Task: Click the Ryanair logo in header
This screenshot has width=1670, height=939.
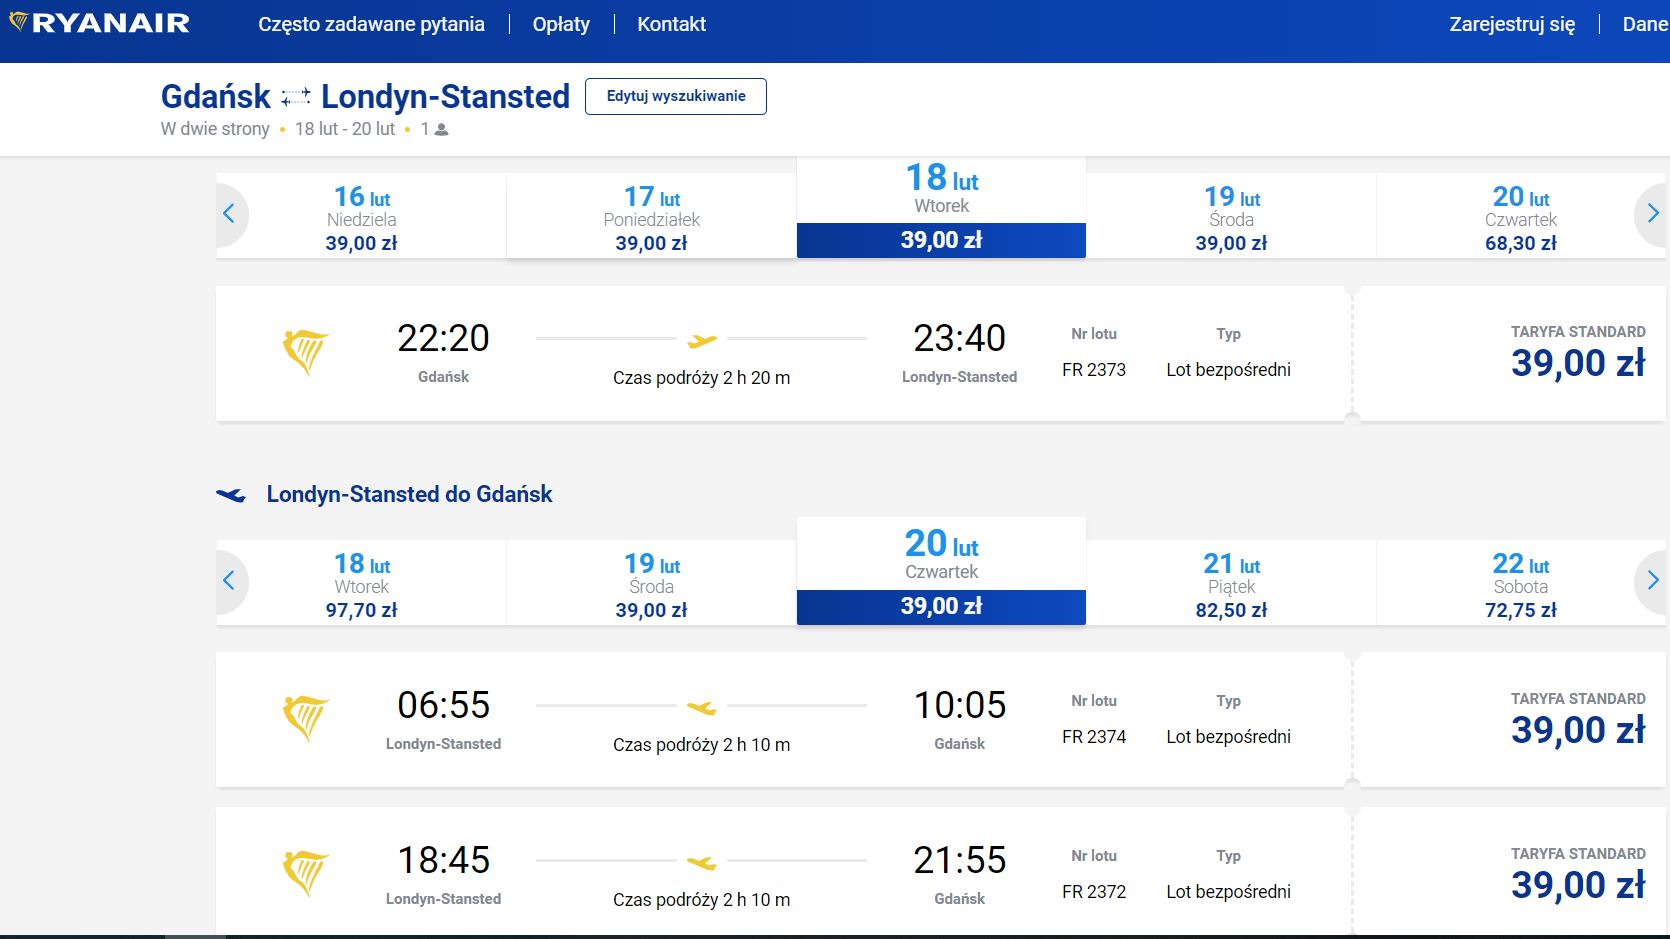Action: [99, 23]
